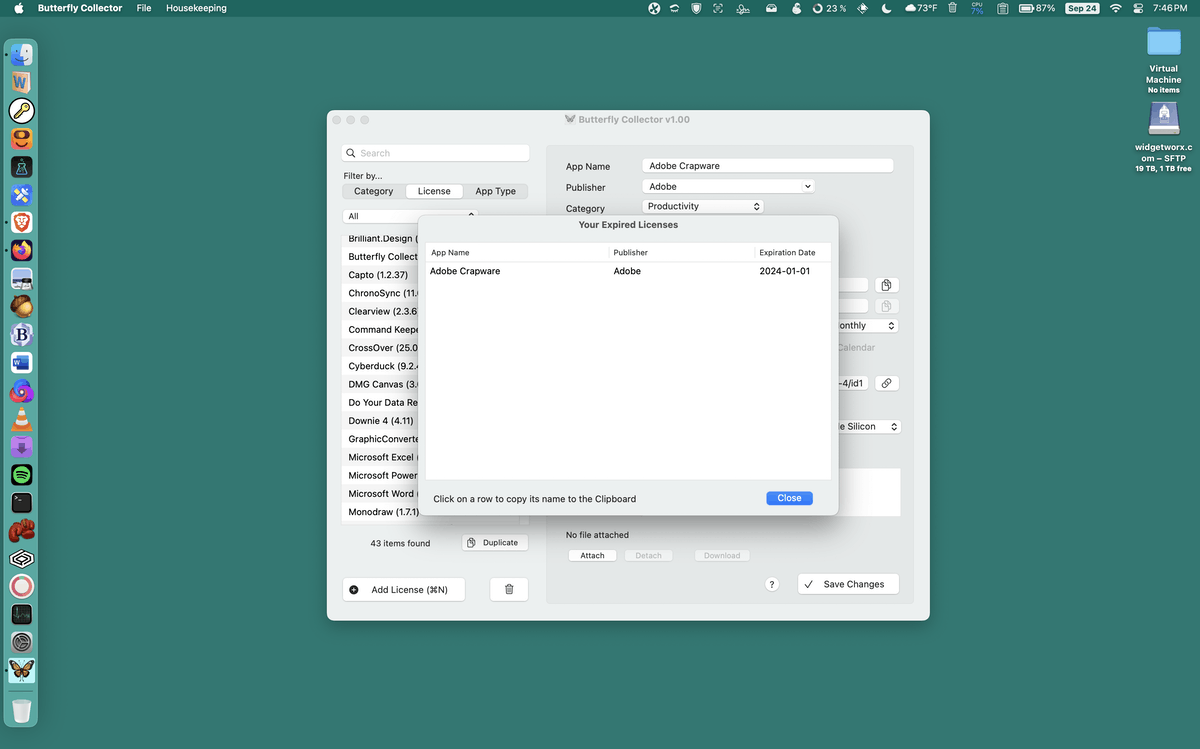Select the DMG Canvas list entry
Viewport: 1200px width, 749px height.
pyautogui.click(x=380, y=384)
